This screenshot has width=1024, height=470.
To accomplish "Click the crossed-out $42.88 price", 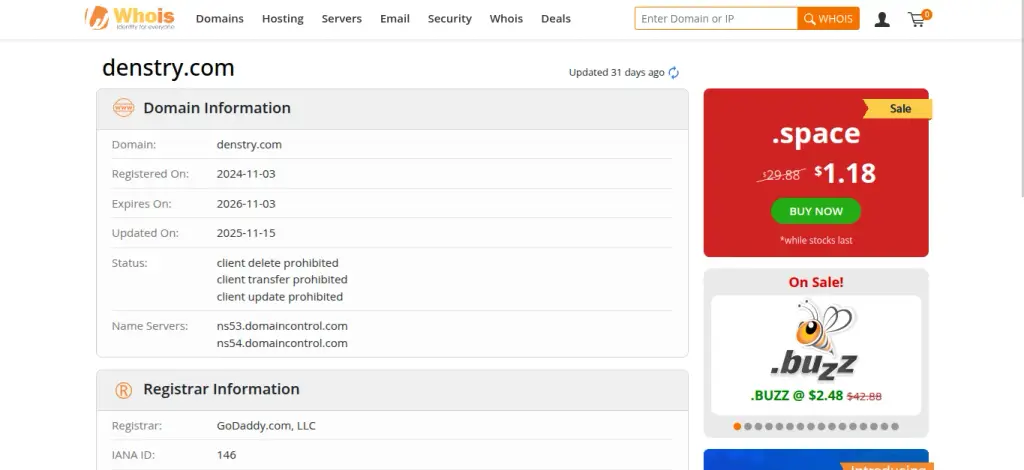I will [x=864, y=396].
